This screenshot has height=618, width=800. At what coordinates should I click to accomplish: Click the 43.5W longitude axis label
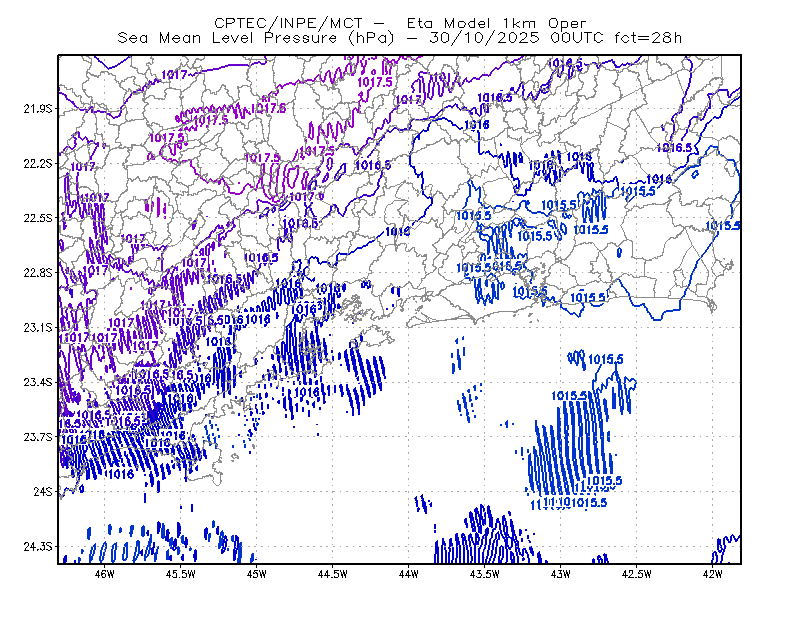[x=484, y=574]
